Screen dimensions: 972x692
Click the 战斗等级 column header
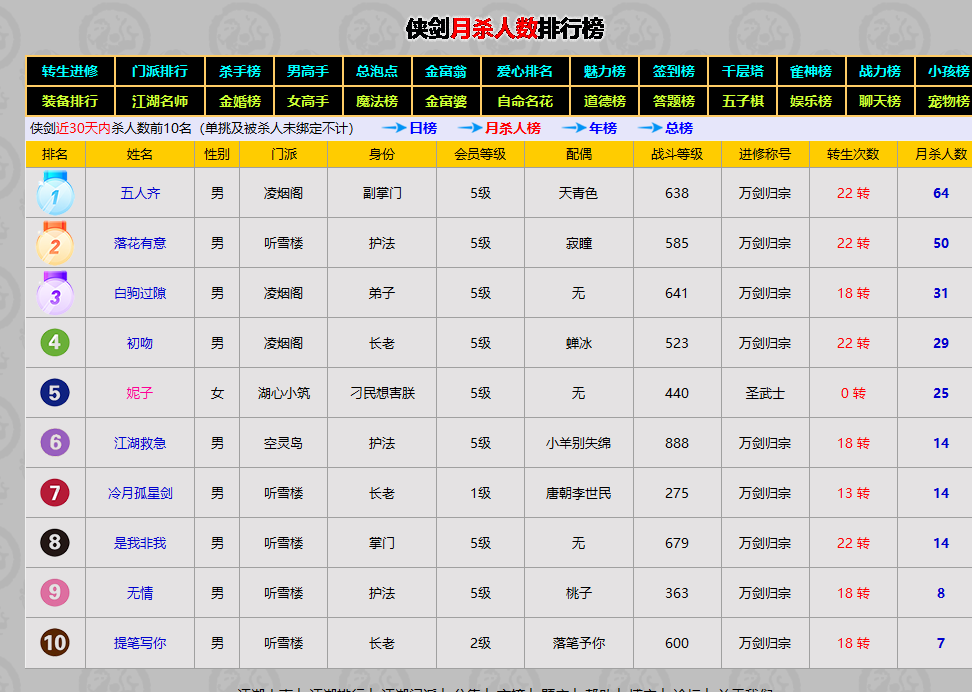pyautogui.click(x=677, y=154)
